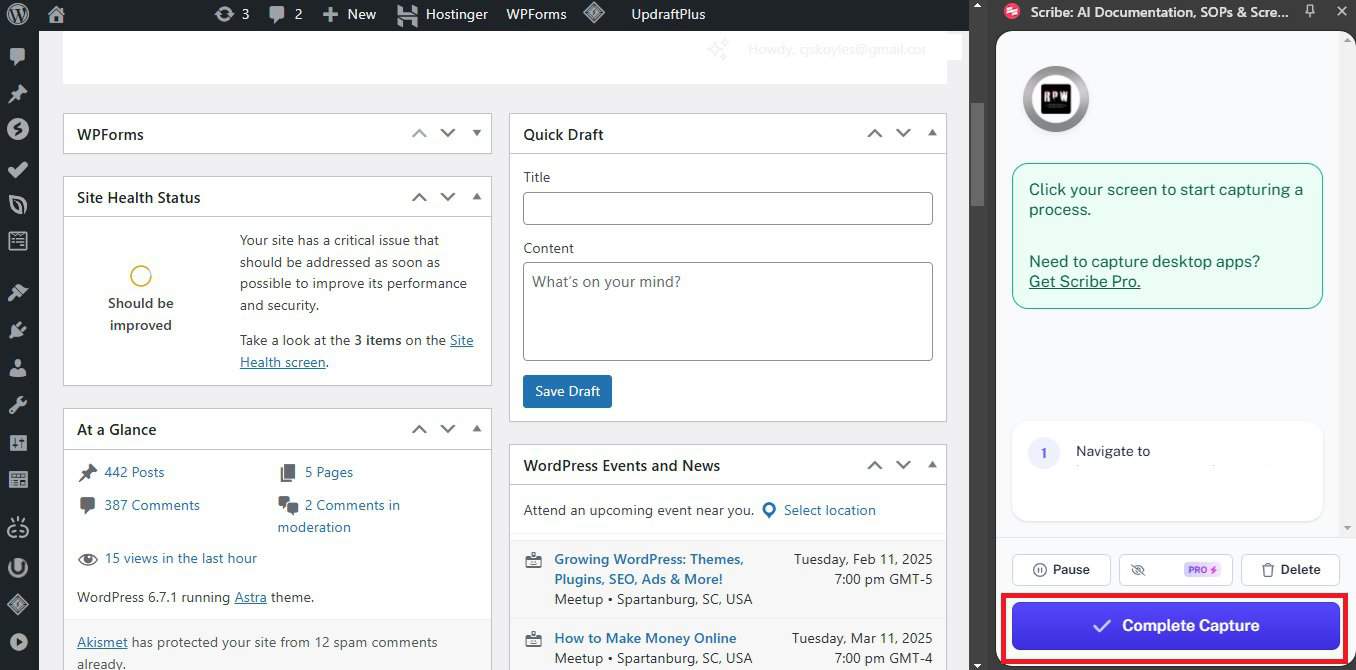1356x670 pixels.
Task: Collapse the Site Health Status widget
Action: click(476, 196)
